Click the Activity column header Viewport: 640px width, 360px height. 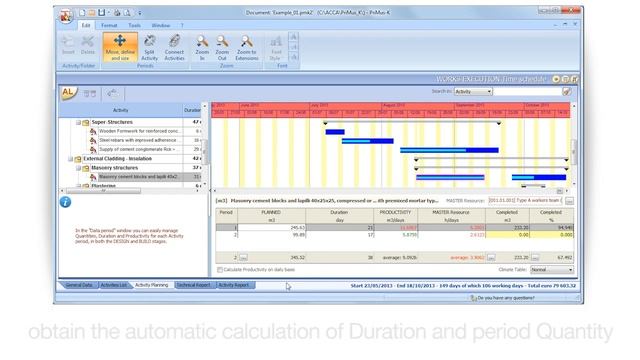point(121,110)
